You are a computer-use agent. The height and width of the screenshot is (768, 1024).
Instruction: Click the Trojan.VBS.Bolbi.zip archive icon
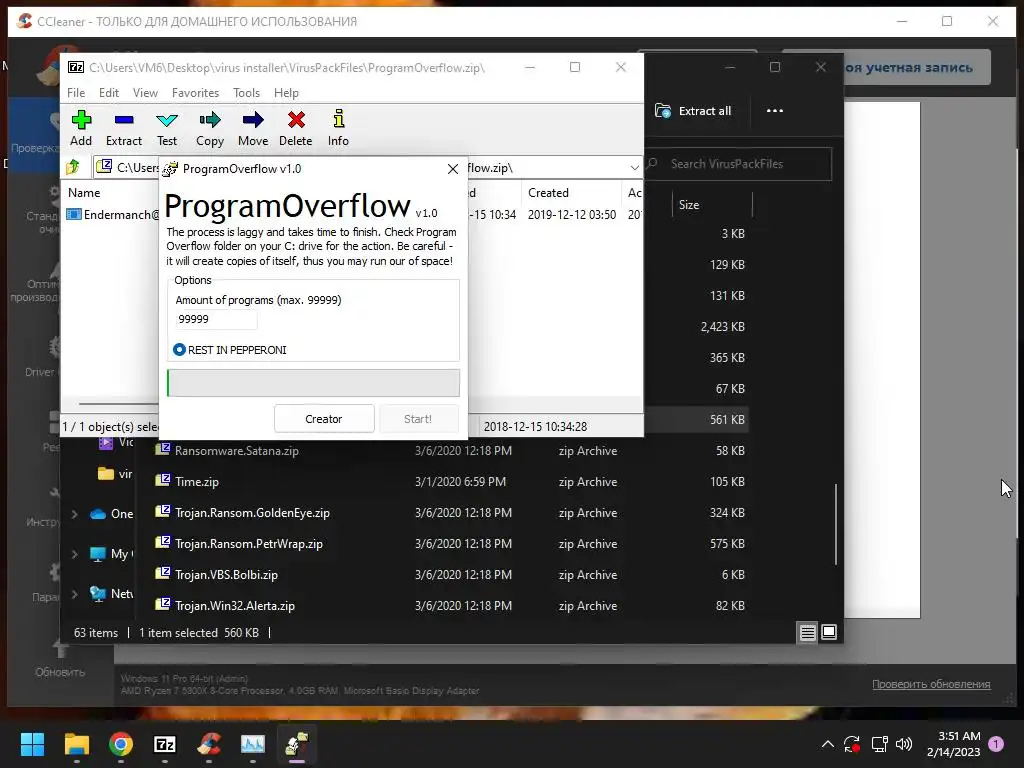click(163, 573)
